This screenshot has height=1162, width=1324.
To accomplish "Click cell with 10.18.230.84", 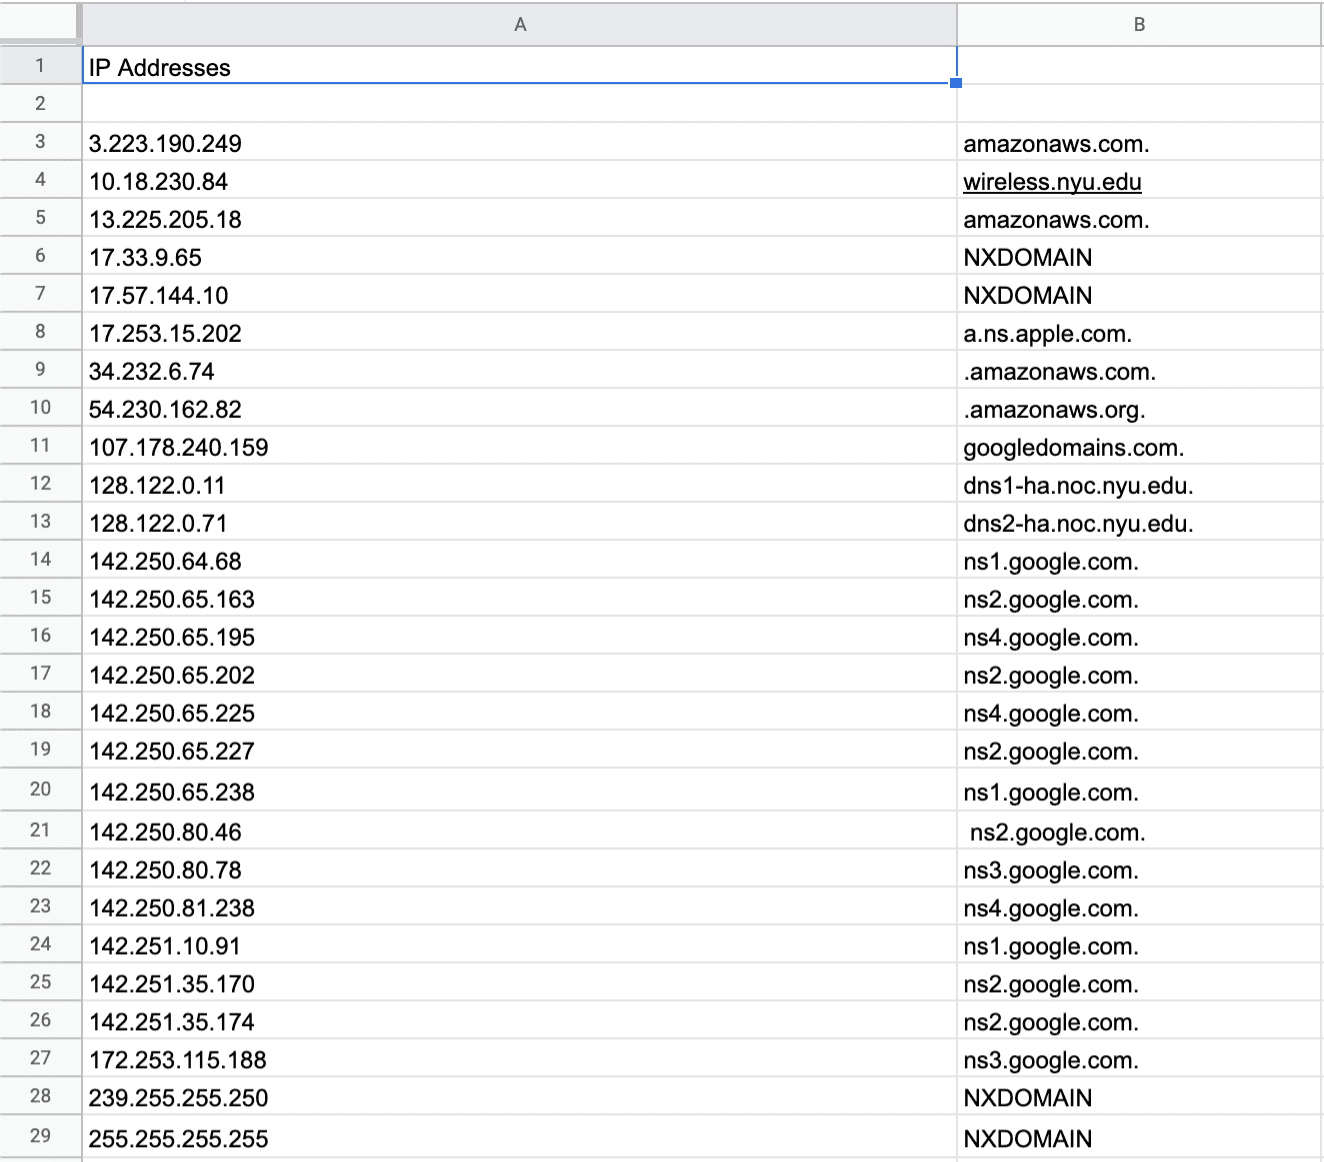I will 519,181.
